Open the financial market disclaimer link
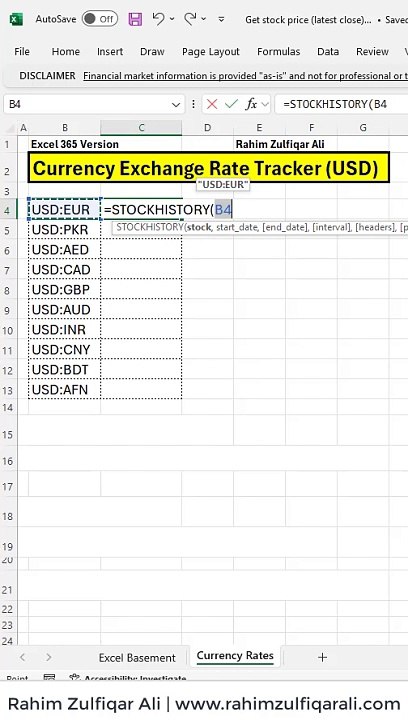Image resolution: width=408 pixels, height=720 pixels. [x=245, y=76]
